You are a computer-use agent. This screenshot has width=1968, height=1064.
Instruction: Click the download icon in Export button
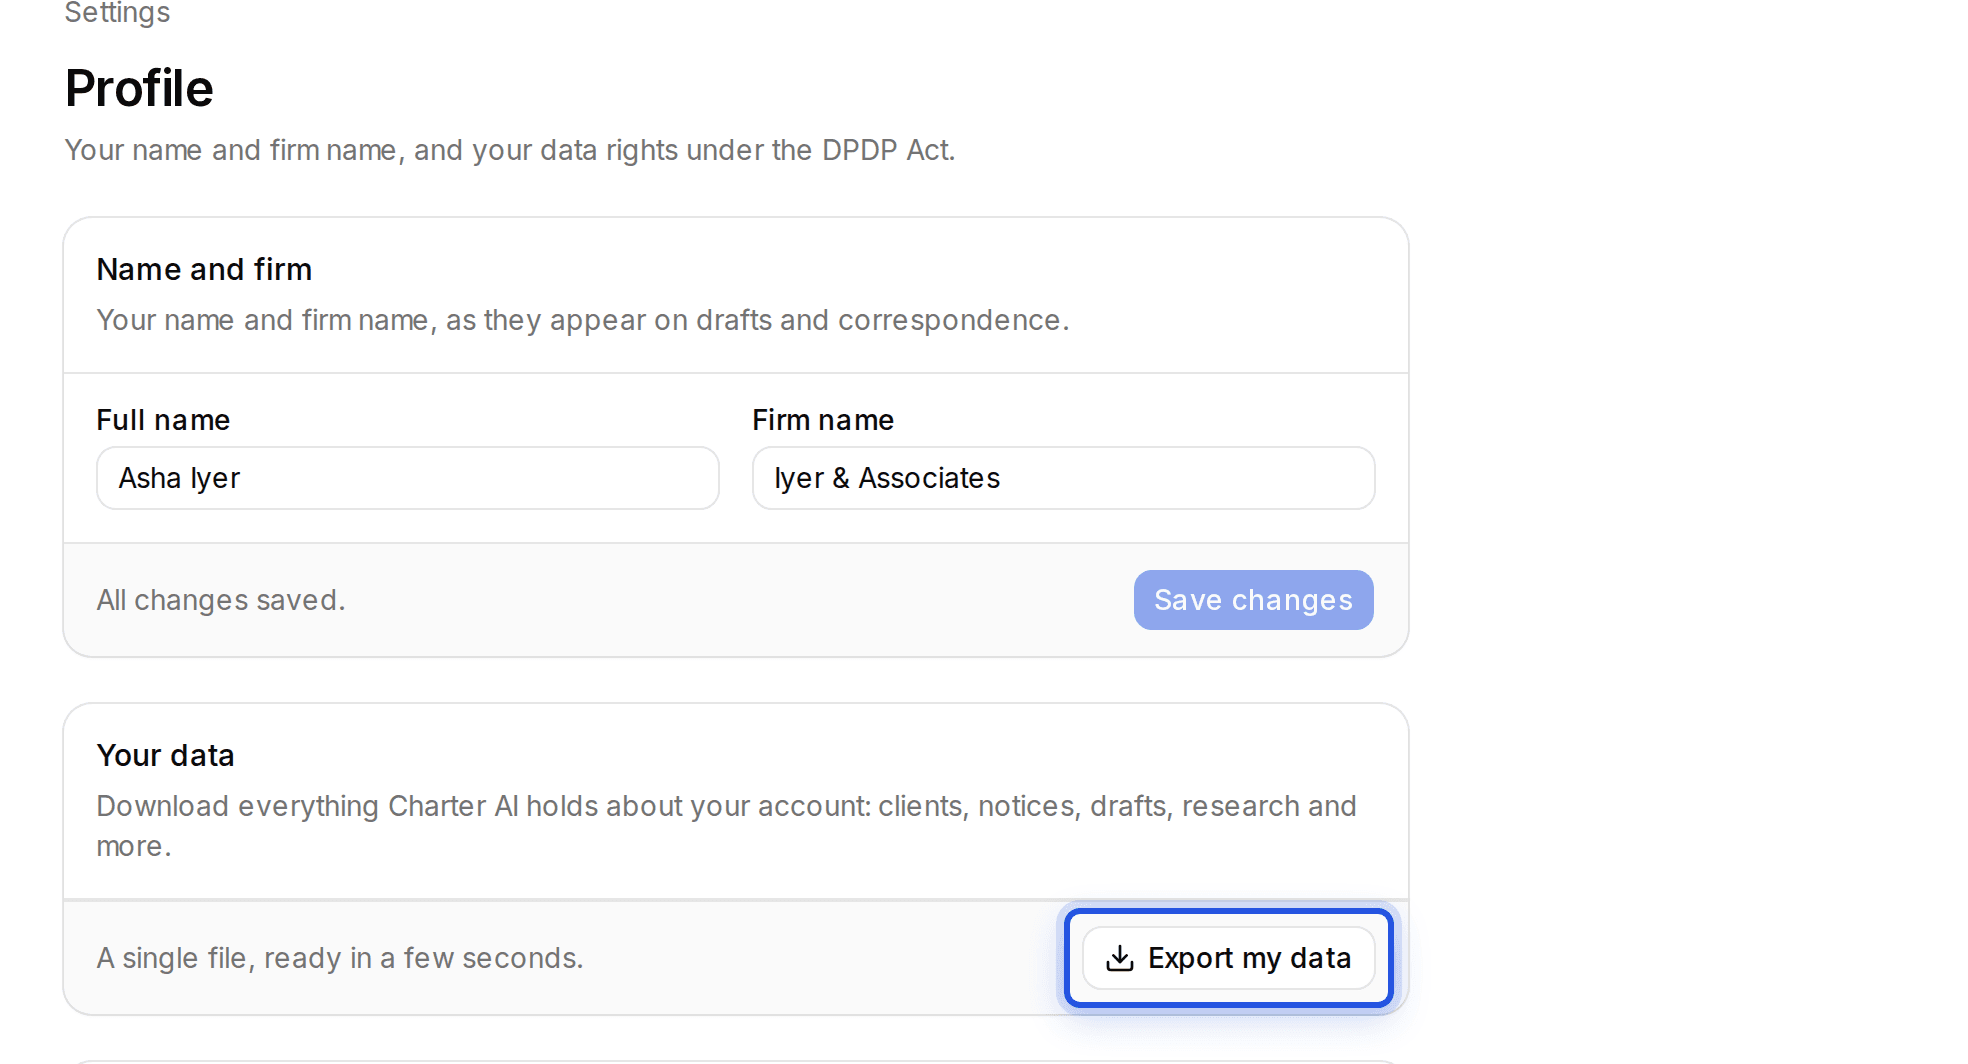(x=1120, y=958)
